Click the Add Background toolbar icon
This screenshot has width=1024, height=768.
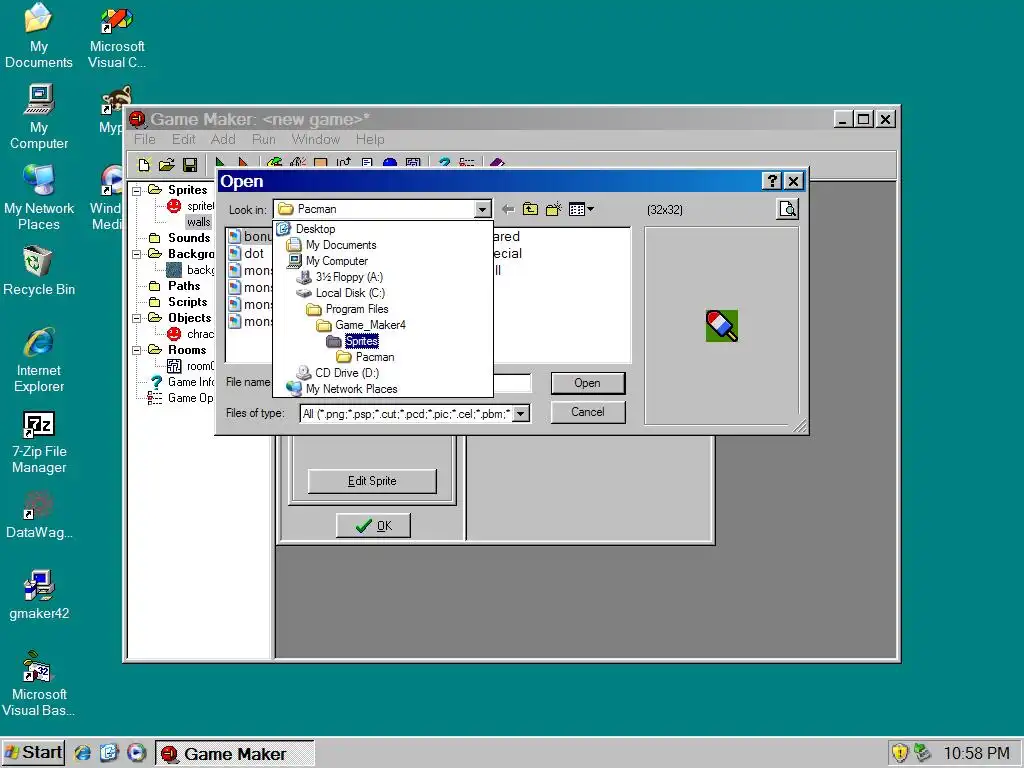pyautogui.click(x=321, y=163)
